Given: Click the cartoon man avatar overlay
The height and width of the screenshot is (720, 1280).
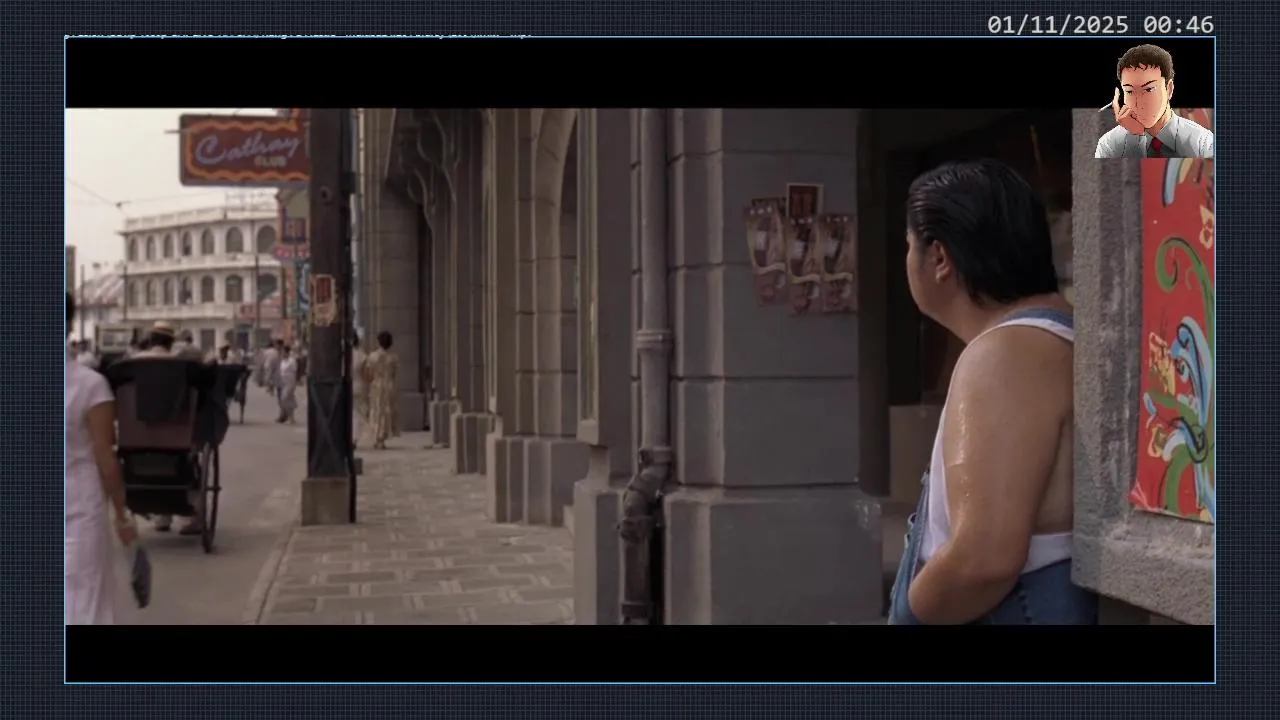Looking at the screenshot, I should 1154,100.
